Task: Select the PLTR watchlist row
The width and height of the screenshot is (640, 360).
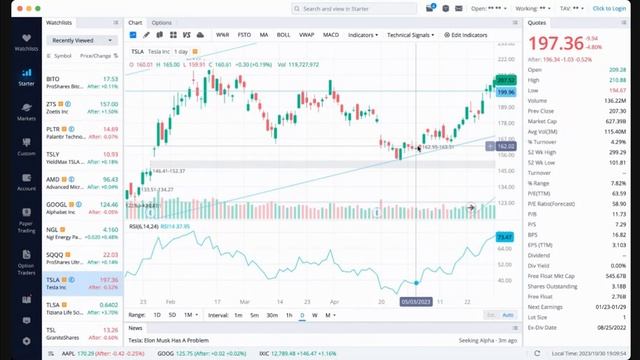Action: click(x=82, y=133)
